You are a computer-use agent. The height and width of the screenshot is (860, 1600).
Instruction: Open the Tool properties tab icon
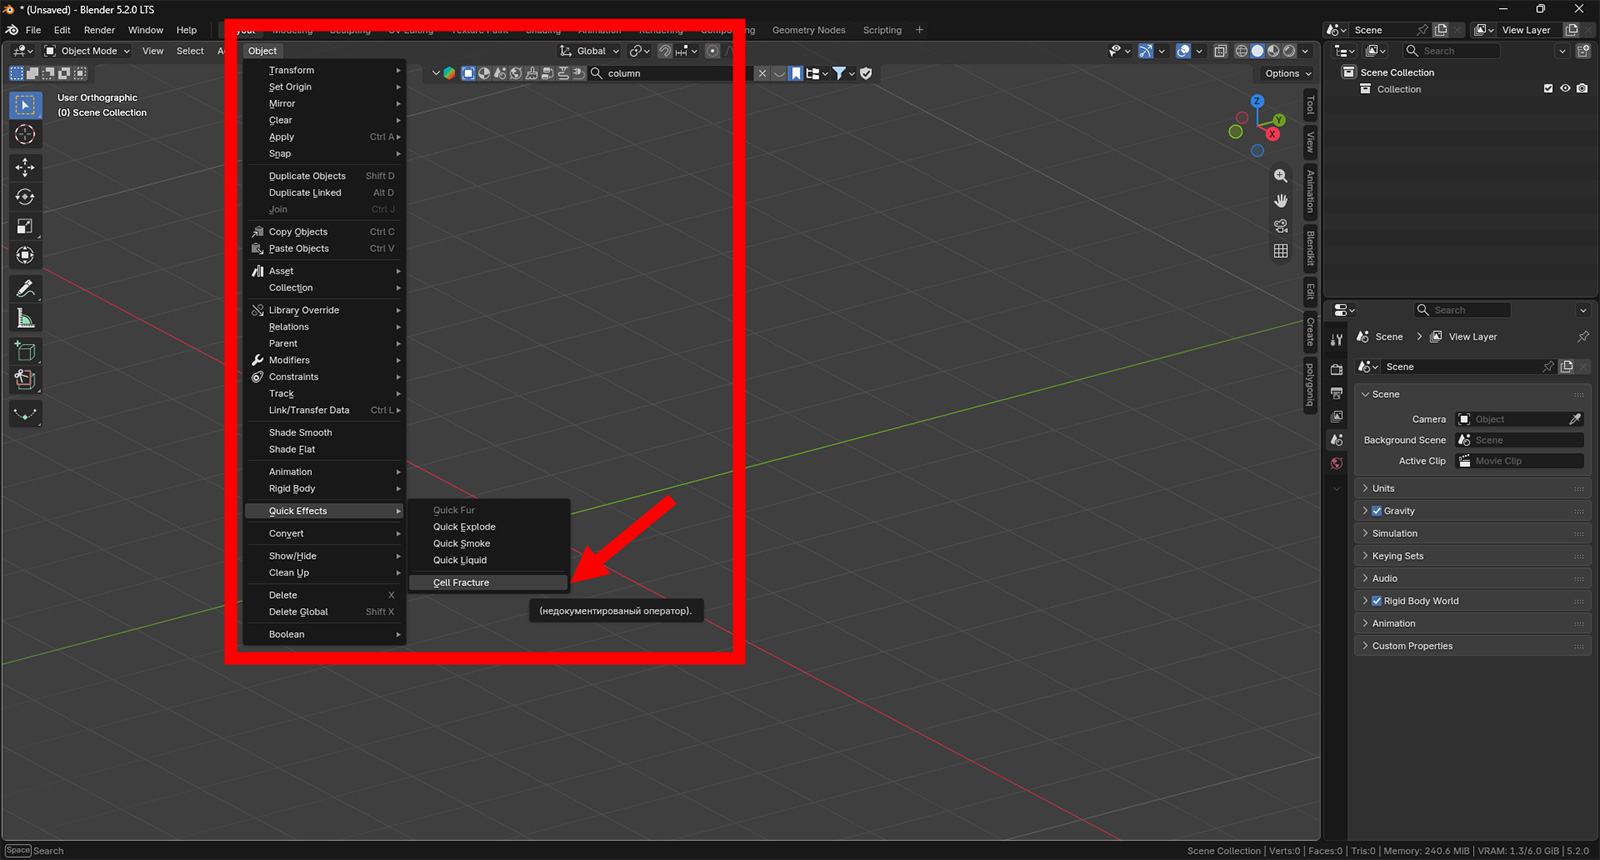[x=1337, y=340]
